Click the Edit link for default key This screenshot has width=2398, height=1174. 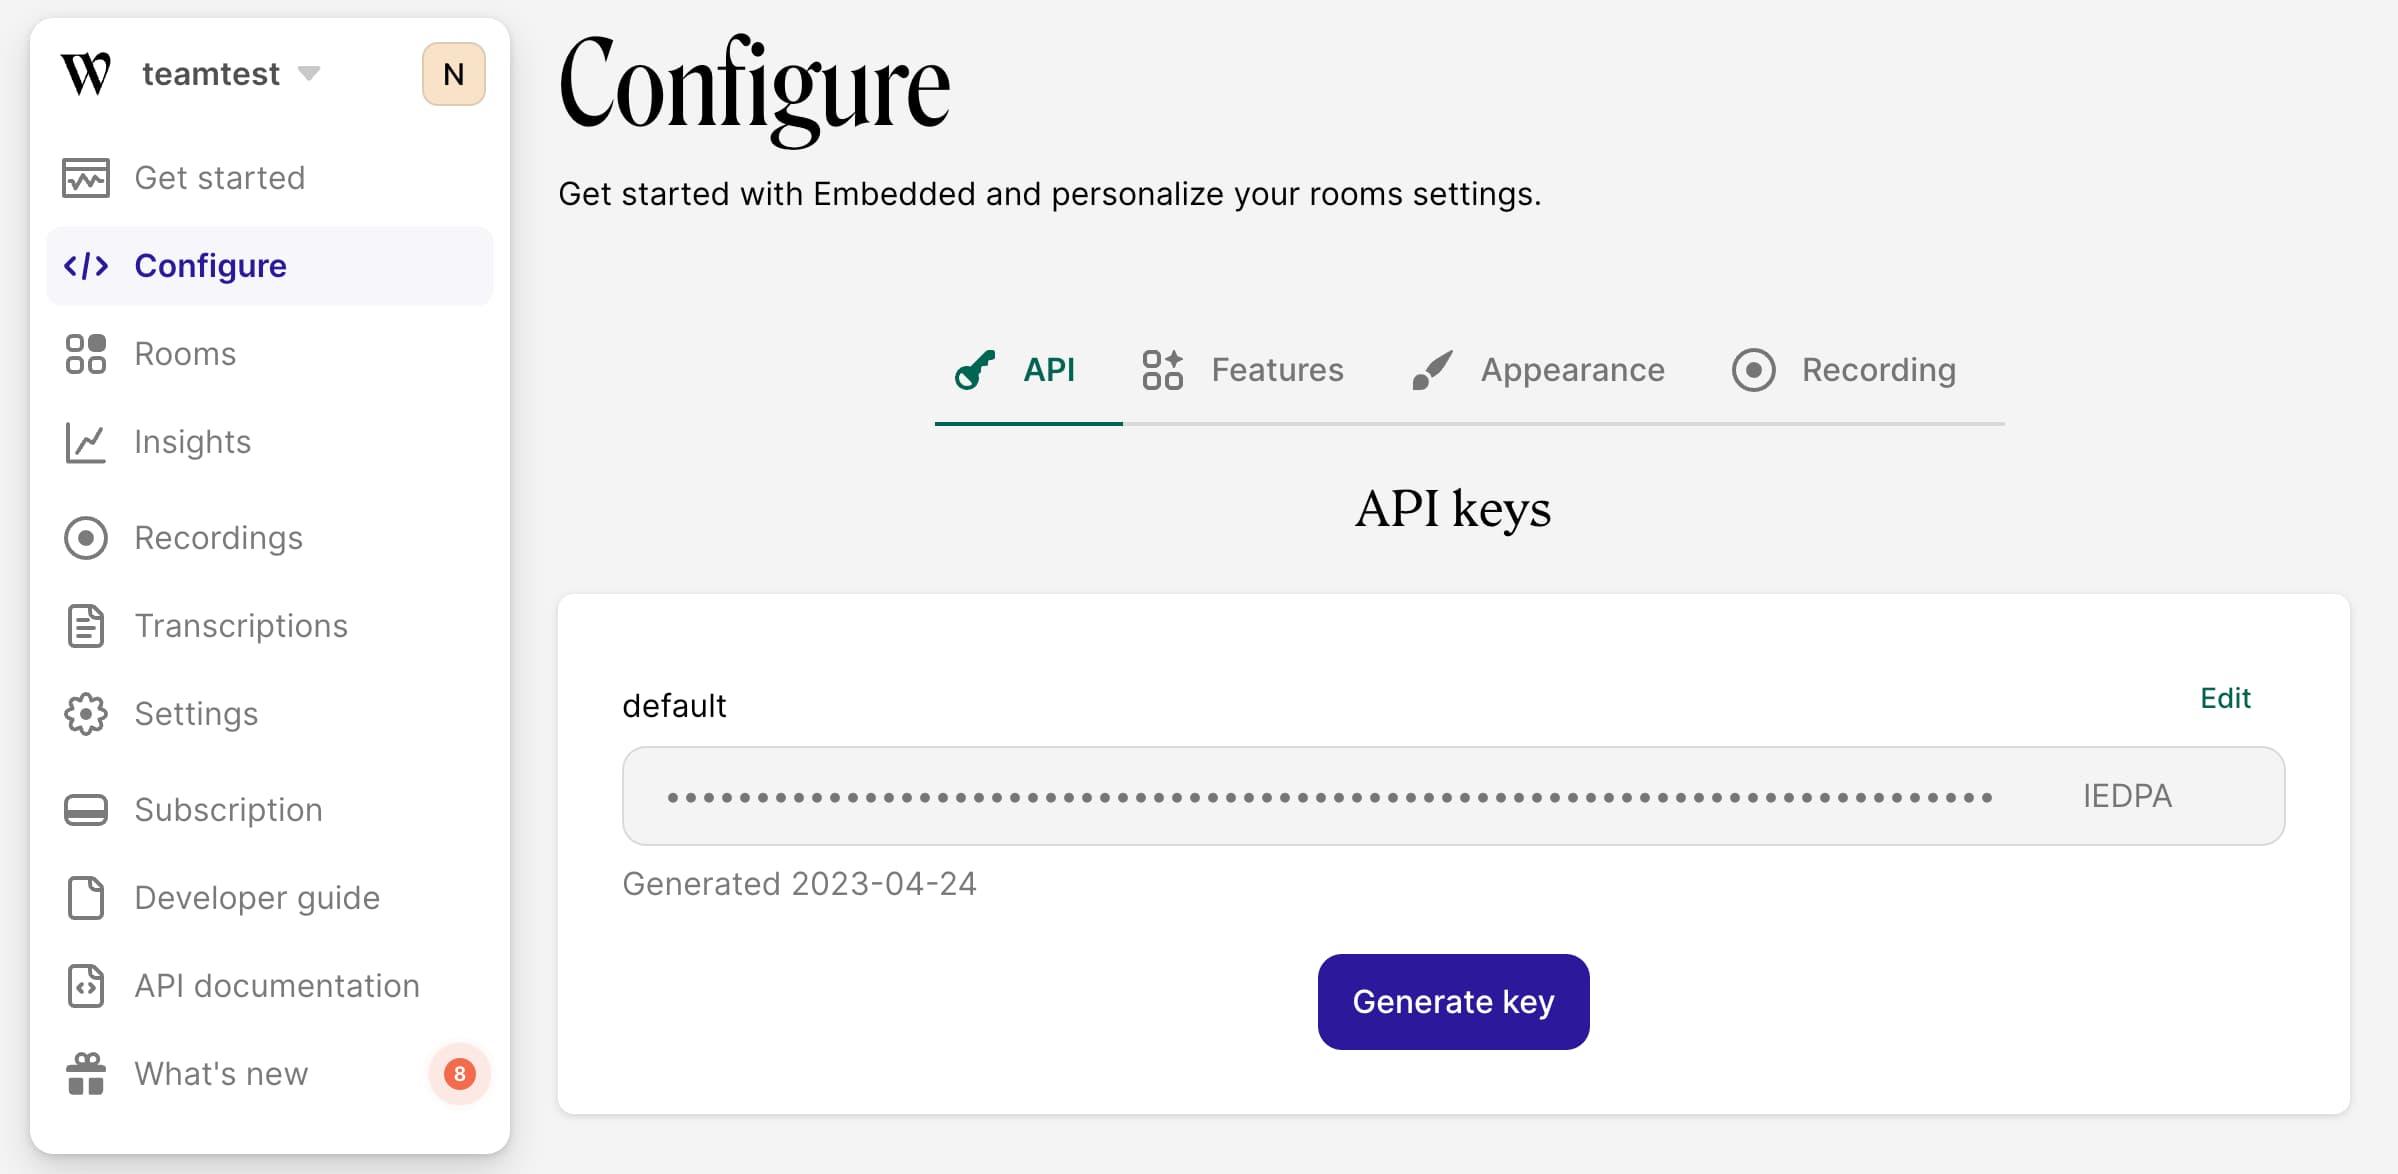tap(2225, 698)
